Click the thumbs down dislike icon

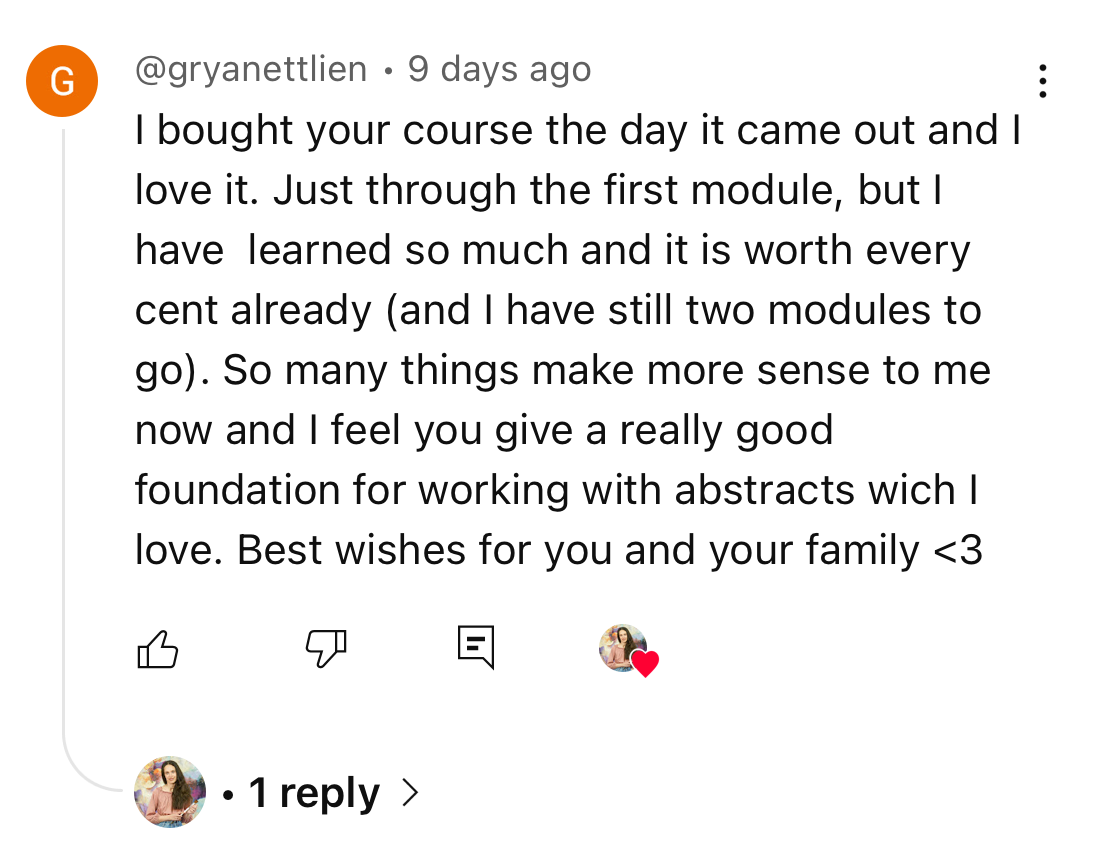325,649
